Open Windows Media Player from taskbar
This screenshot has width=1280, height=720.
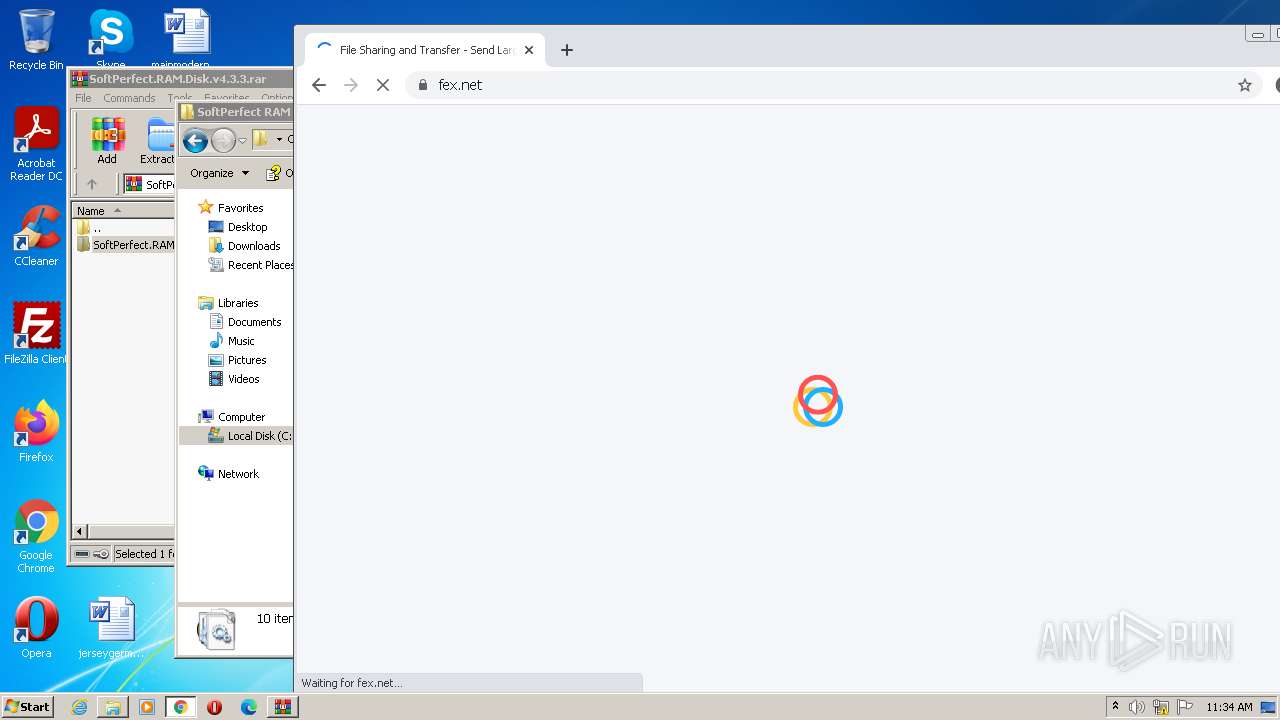(147, 707)
